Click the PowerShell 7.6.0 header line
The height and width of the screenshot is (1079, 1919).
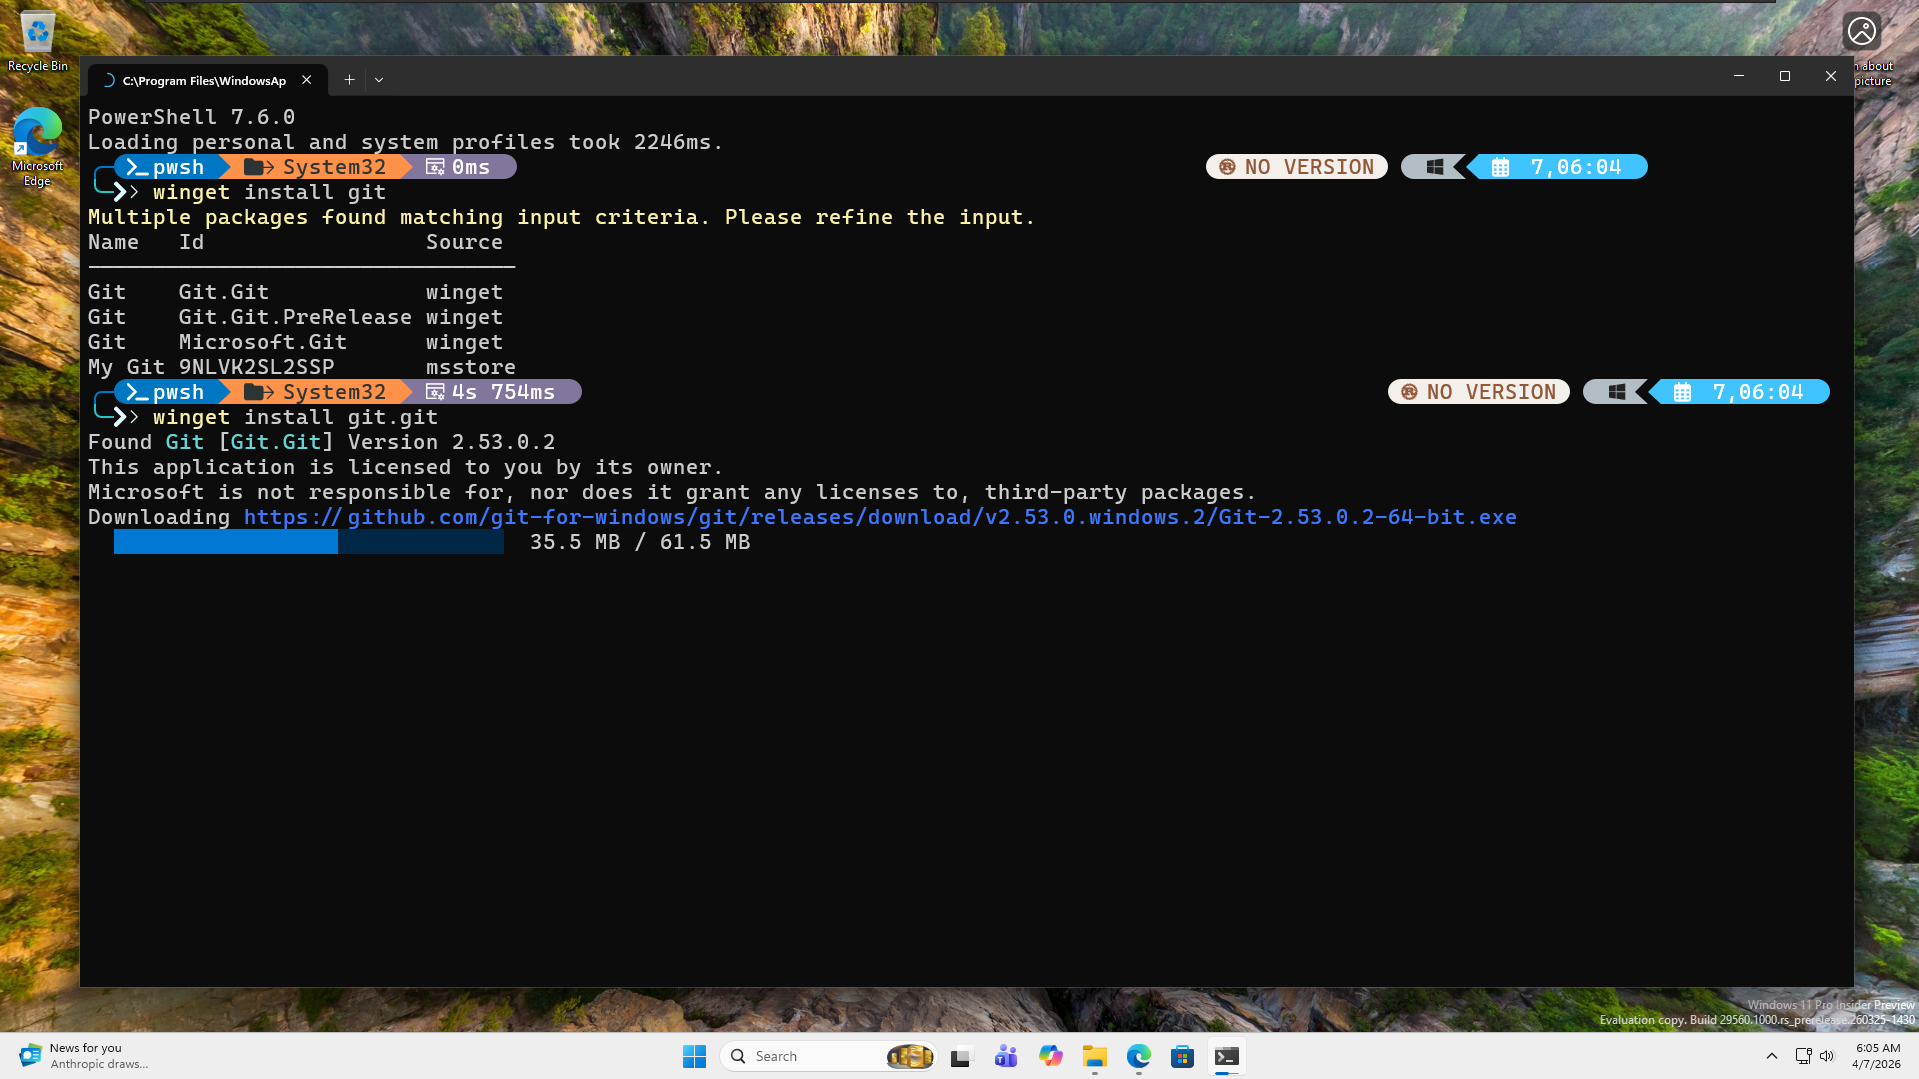click(192, 117)
